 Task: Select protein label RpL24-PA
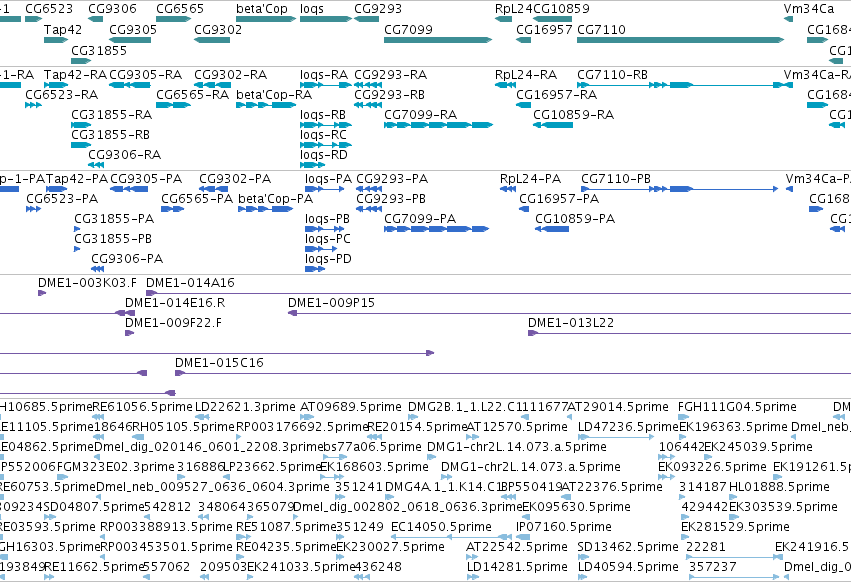(x=530, y=179)
